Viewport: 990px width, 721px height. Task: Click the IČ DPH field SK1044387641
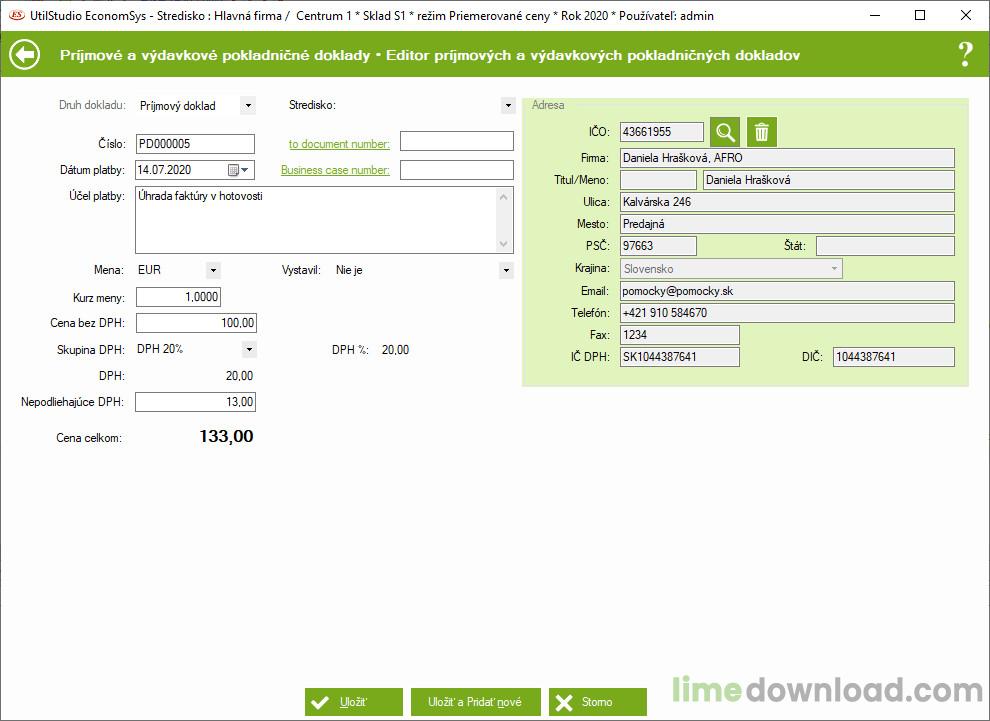pyautogui.click(x=680, y=357)
